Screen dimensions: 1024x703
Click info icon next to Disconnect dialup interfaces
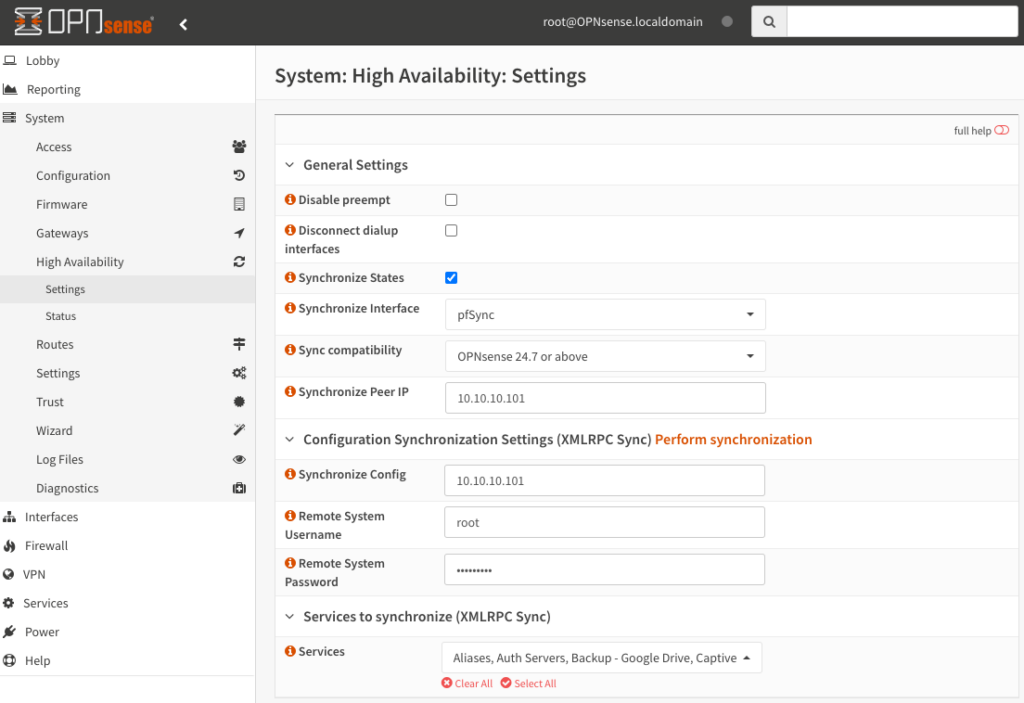pyautogui.click(x=290, y=230)
